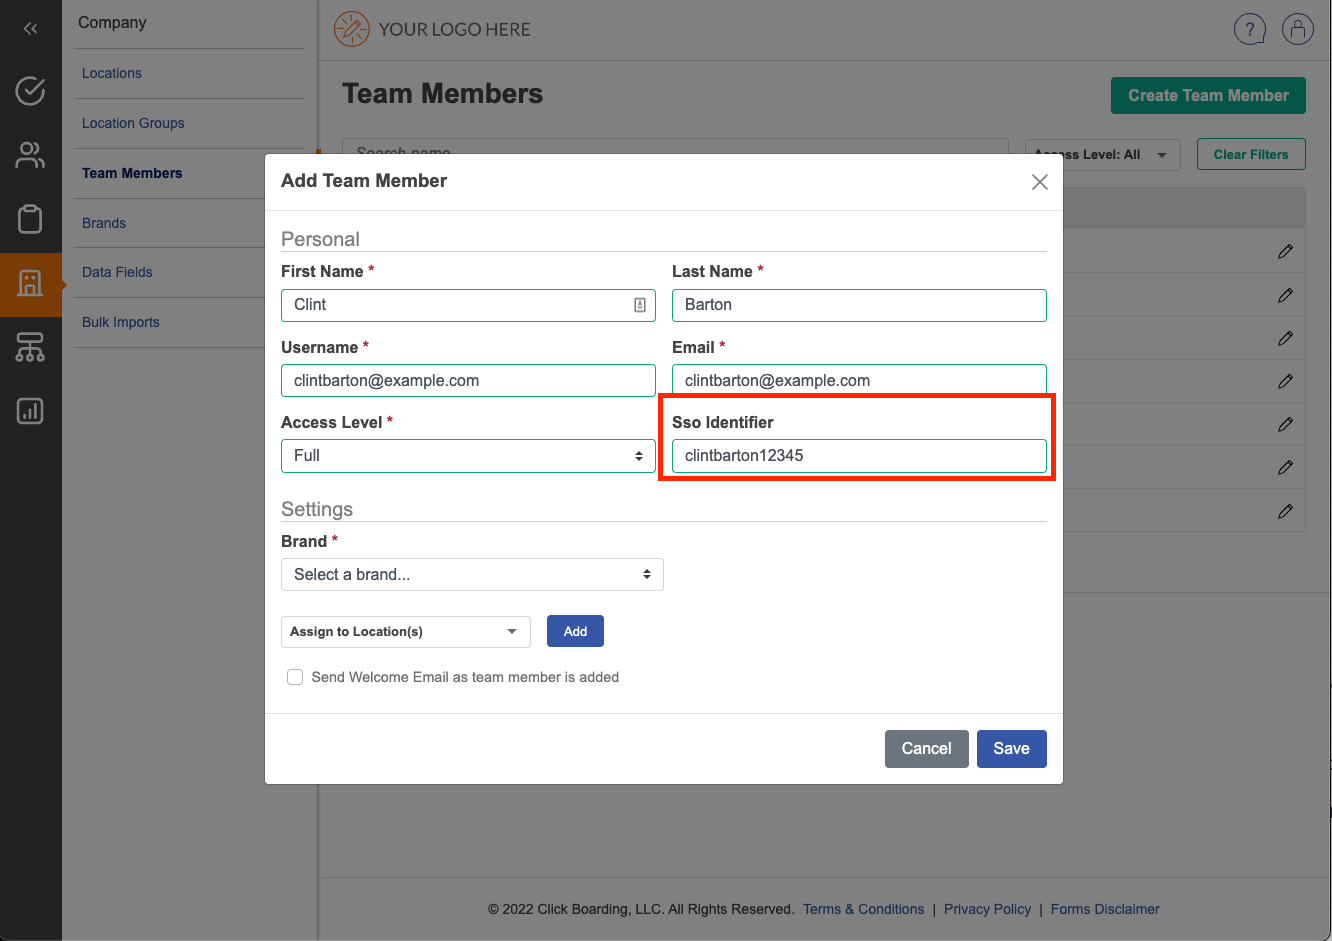1332x941 pixels.
Task: Click the Cancel button
Action: (x=926, y=749)
